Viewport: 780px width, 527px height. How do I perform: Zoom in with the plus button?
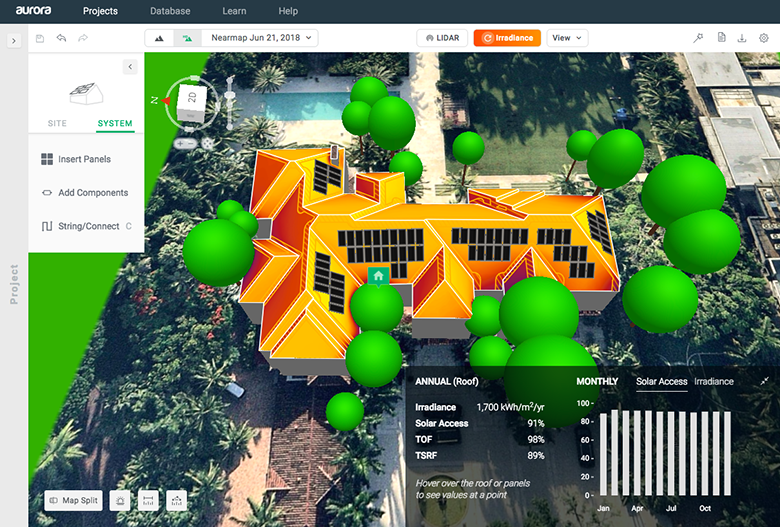[x=180, y=143]
